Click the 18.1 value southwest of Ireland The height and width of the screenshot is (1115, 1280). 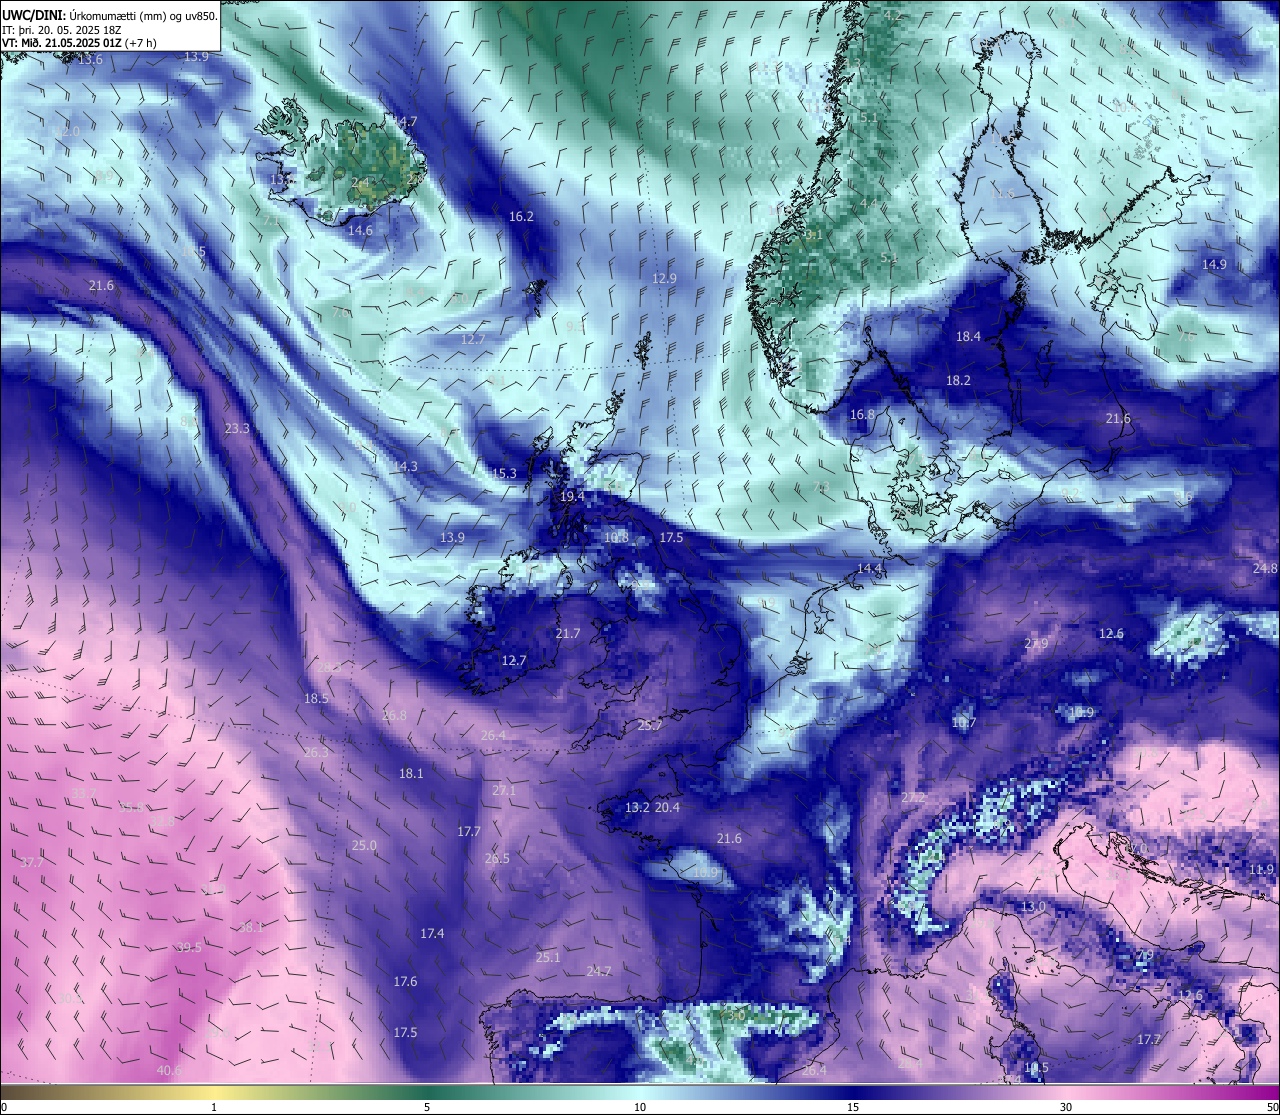tap(411, 773)
